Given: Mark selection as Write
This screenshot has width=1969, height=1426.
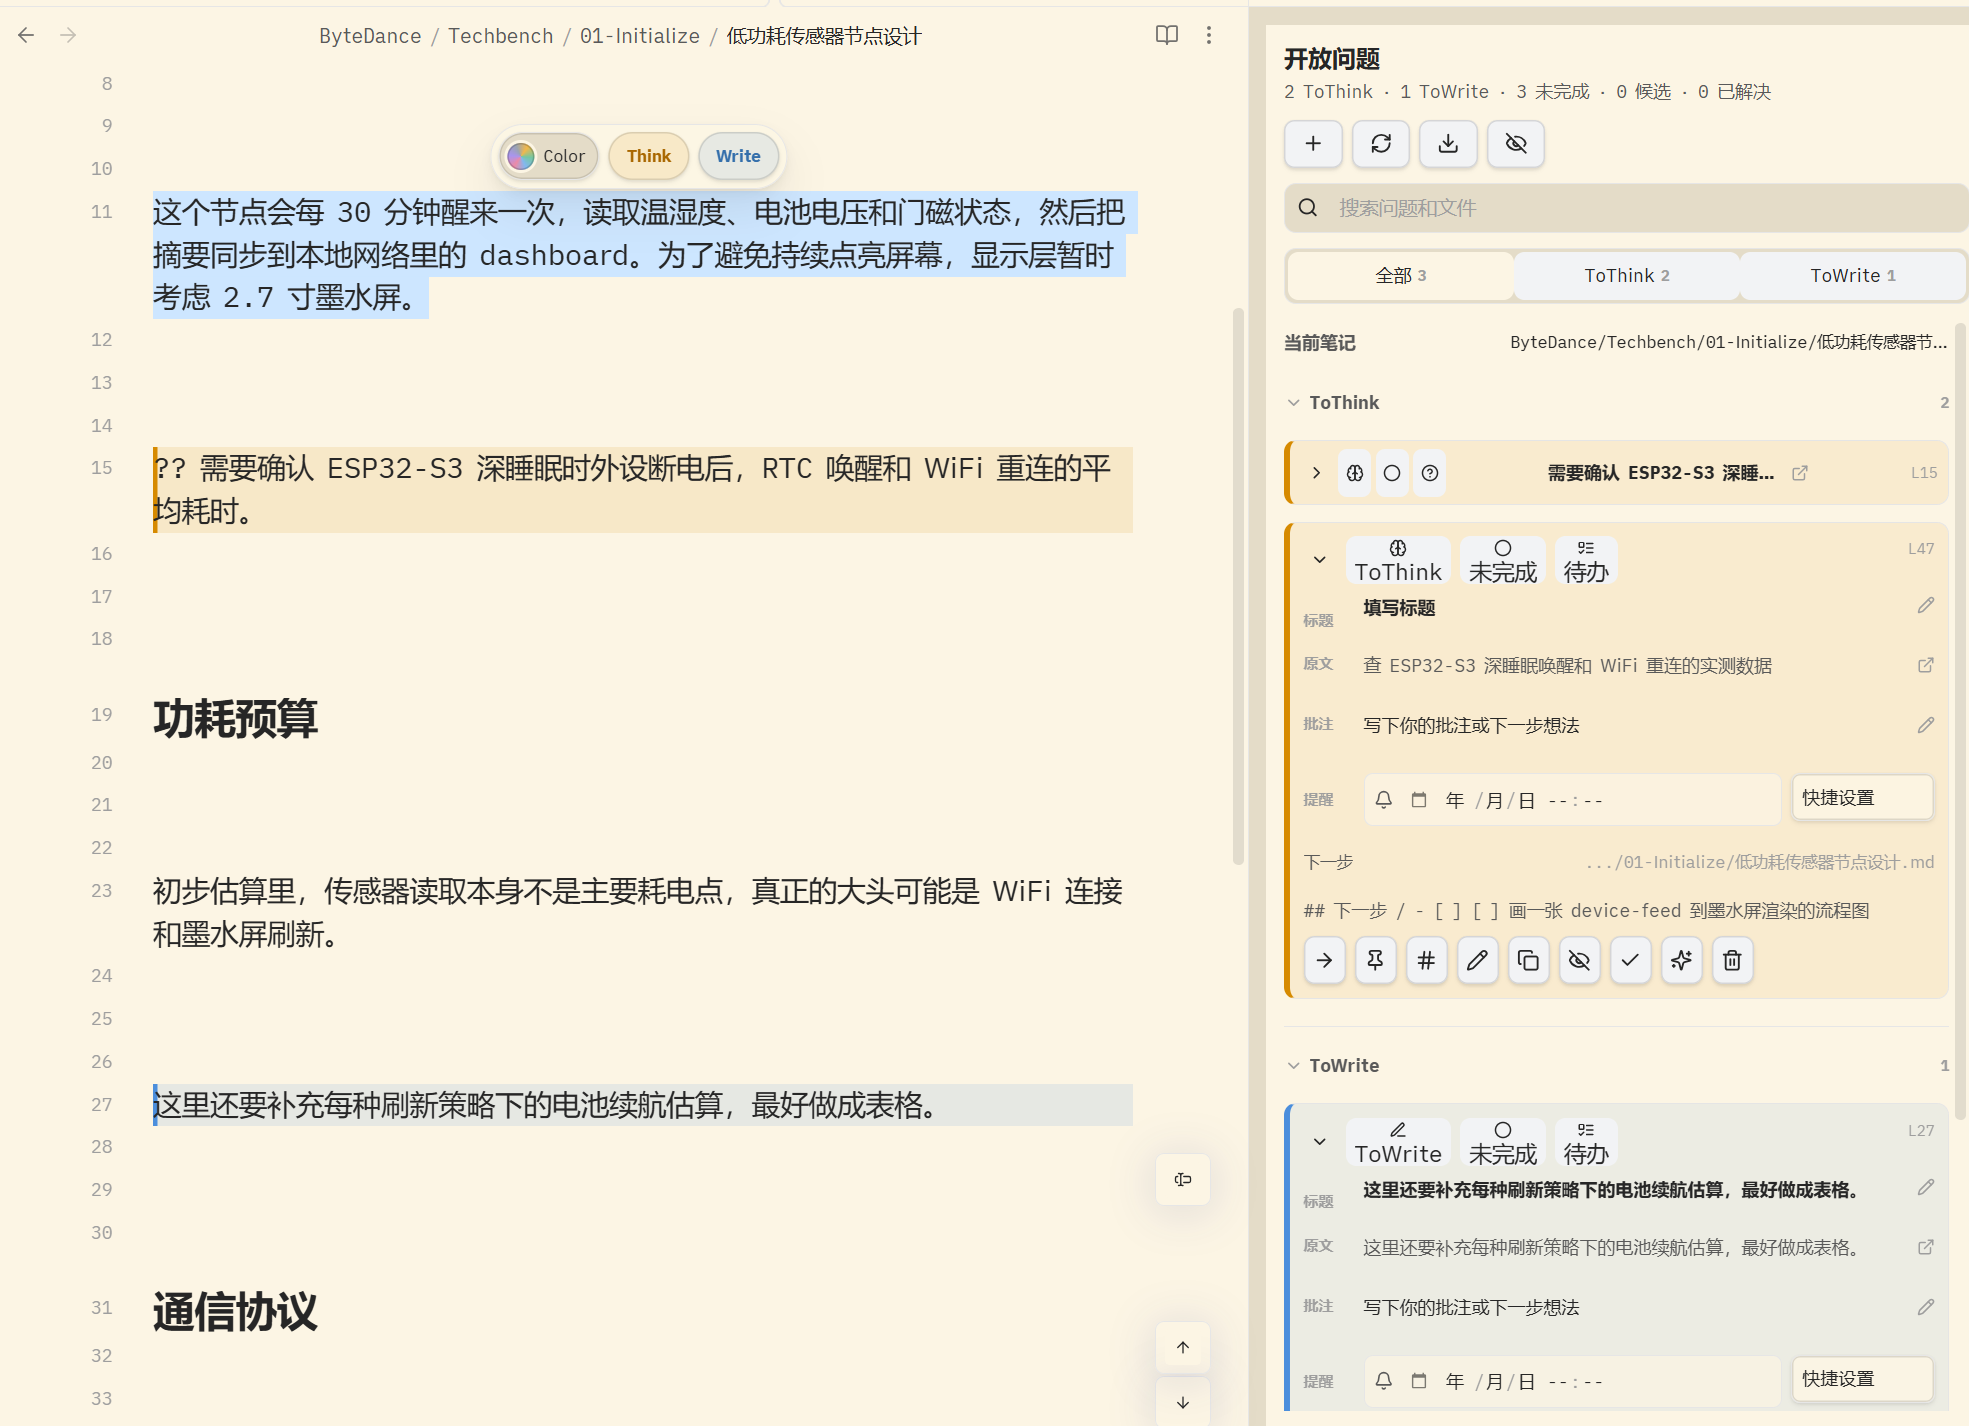Looking at the screenshot, I should coord(738,156).
